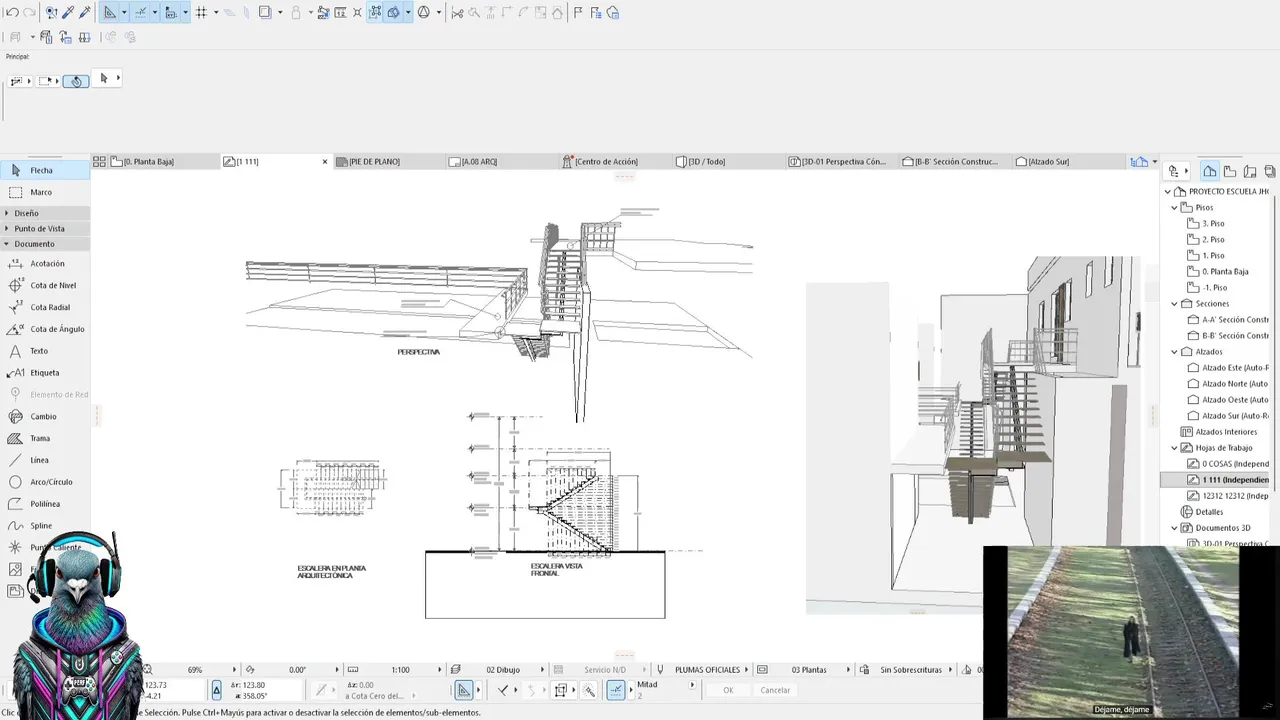1280x720 pixels.
Task: Expand the Punto de Vista section
Action: click(45, 228)
